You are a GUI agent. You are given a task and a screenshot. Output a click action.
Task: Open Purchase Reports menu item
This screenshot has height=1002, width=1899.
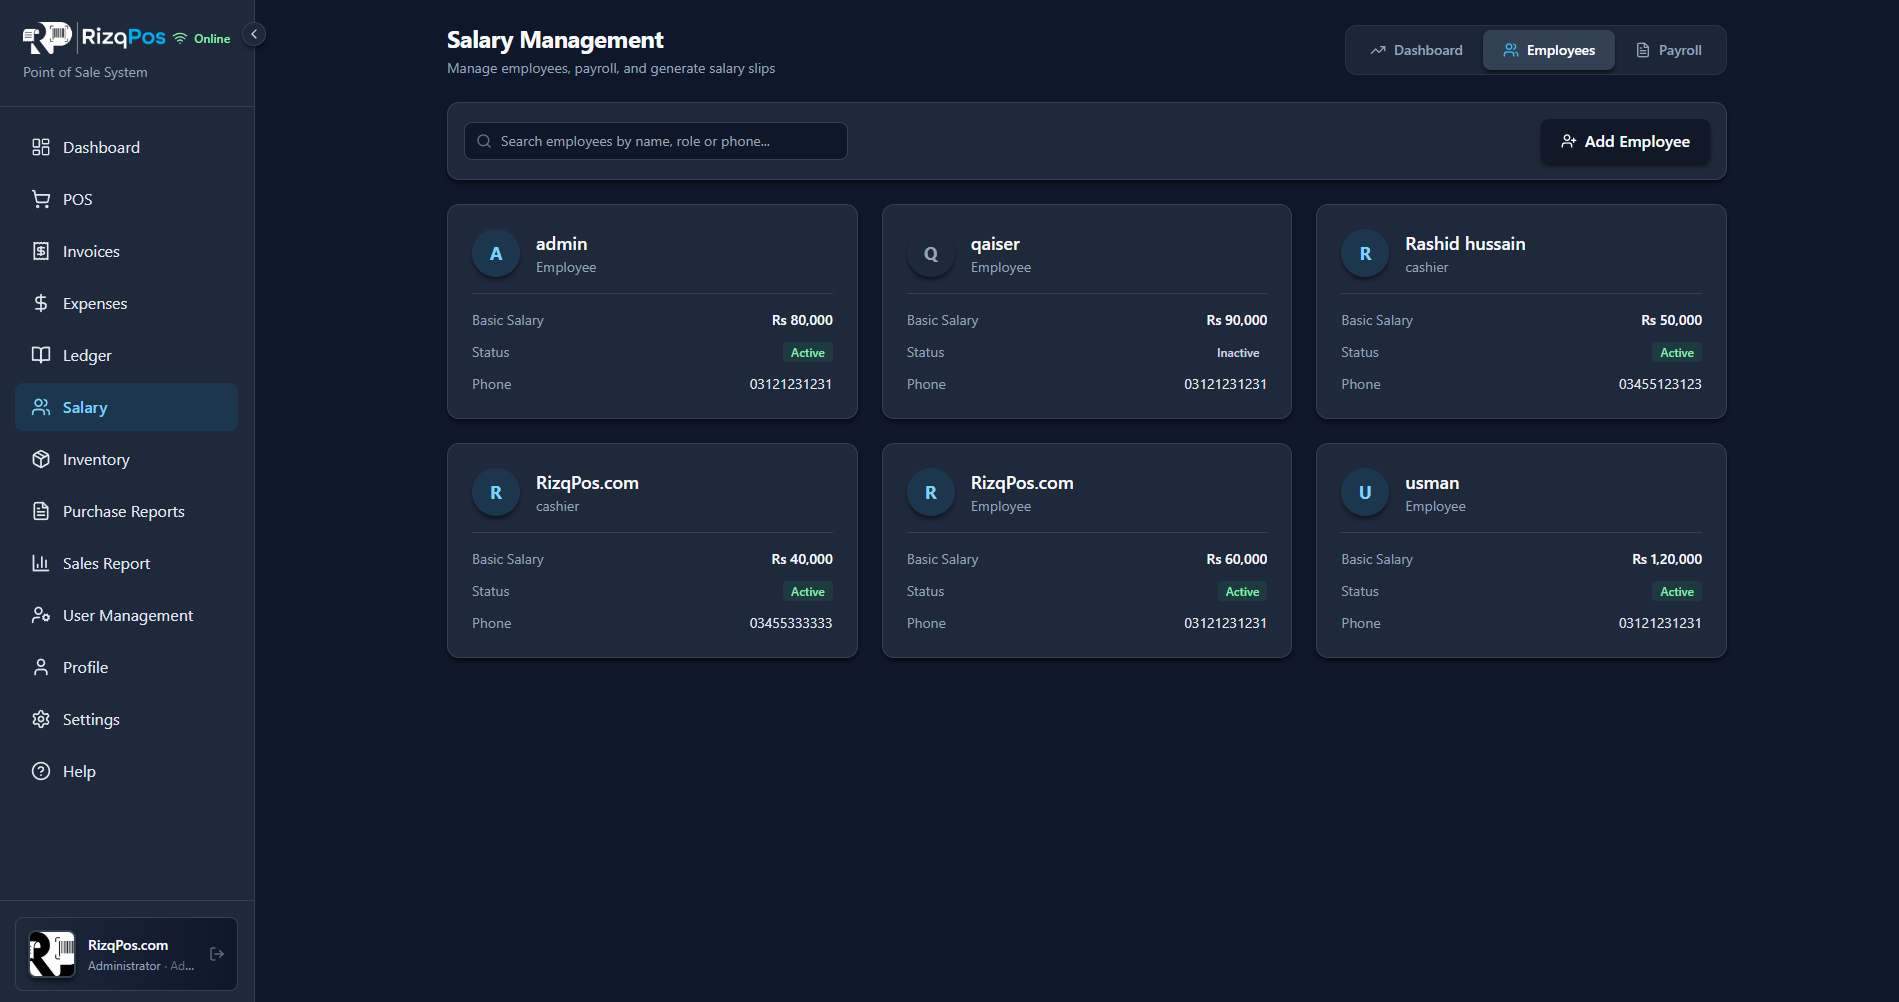tap(127, 511)
